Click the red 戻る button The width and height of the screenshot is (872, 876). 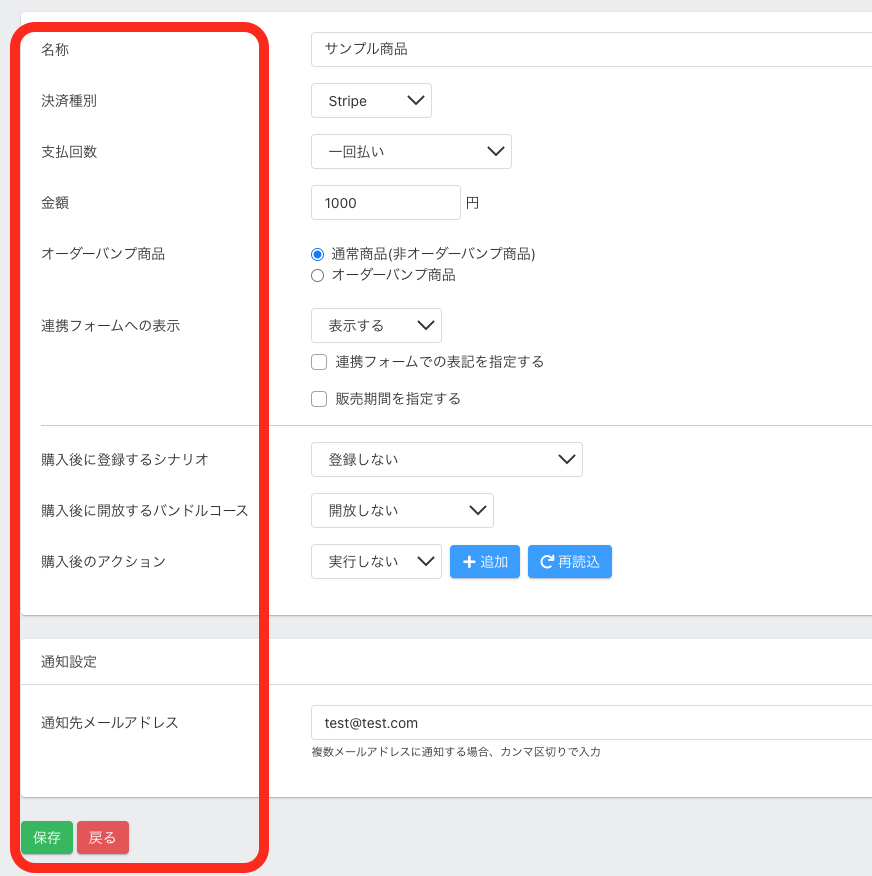tap(103, 838)
